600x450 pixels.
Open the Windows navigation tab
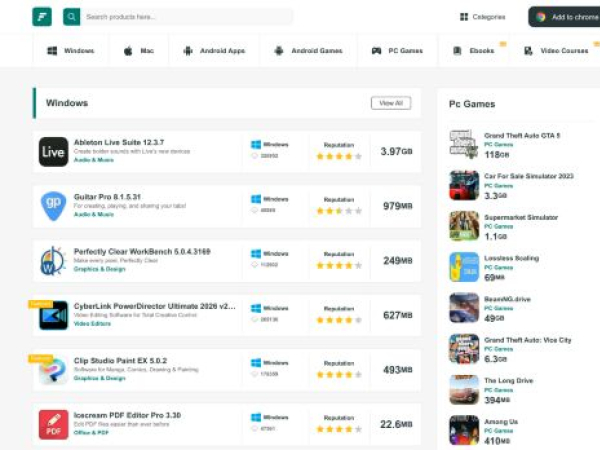click(70, 51)
